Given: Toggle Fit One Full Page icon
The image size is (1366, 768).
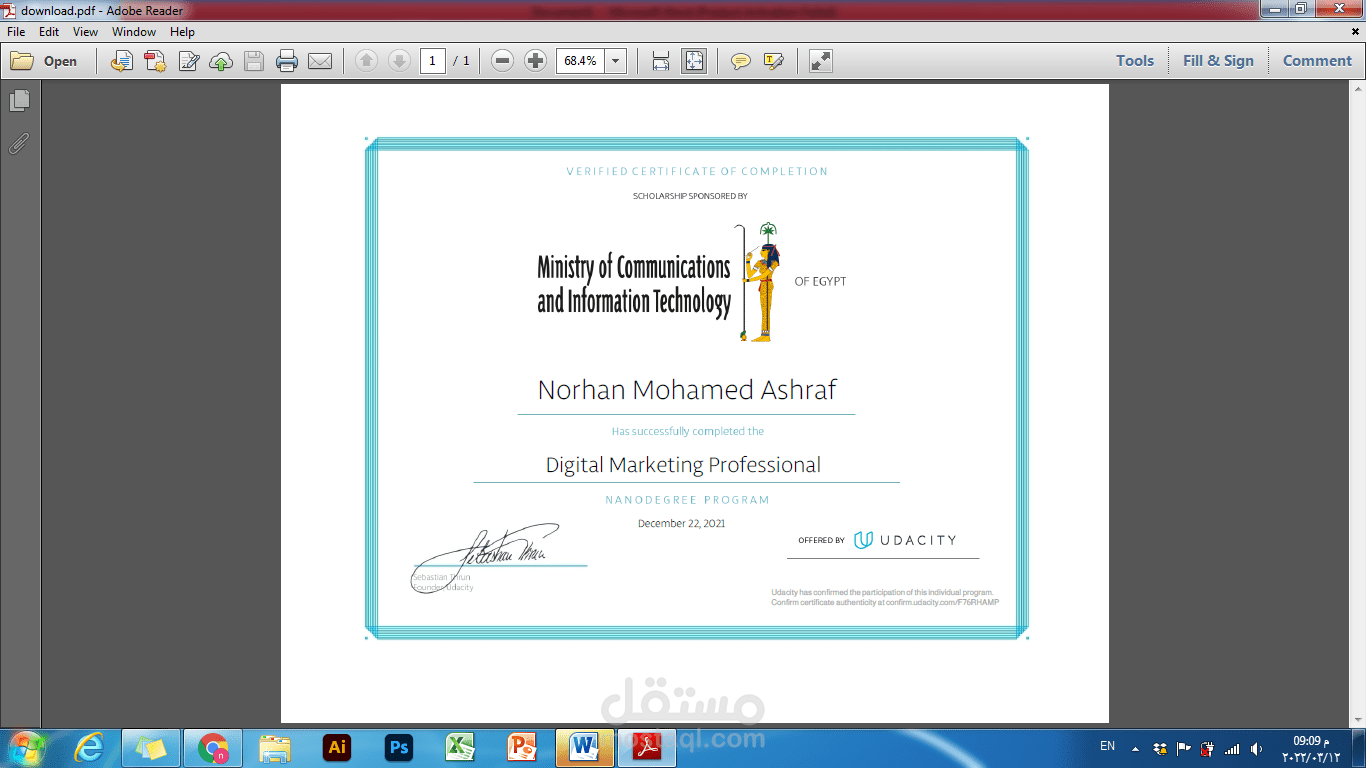Looking at the screenshot, I should pos(694,61).
